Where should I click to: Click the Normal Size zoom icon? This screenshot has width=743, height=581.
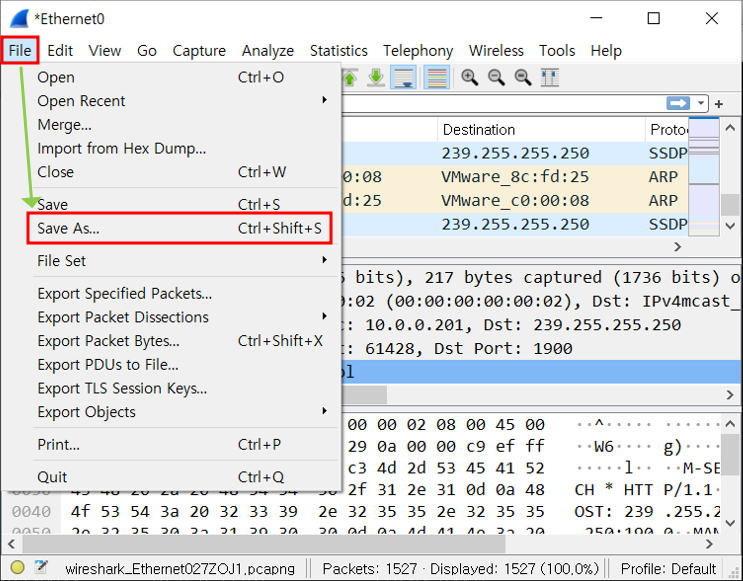[x=523, y=77]
